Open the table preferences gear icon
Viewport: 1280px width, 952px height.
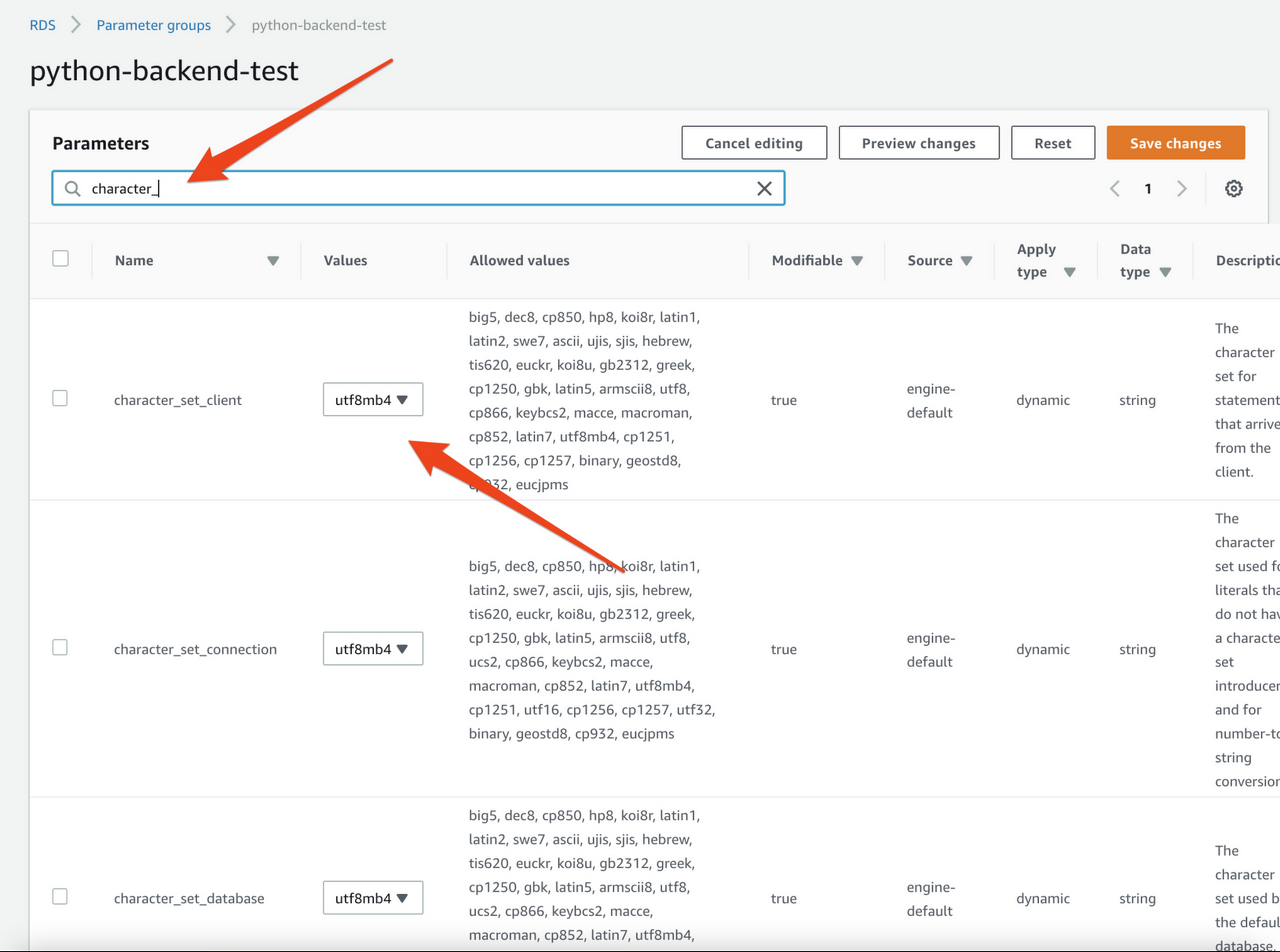point(1234,188)
